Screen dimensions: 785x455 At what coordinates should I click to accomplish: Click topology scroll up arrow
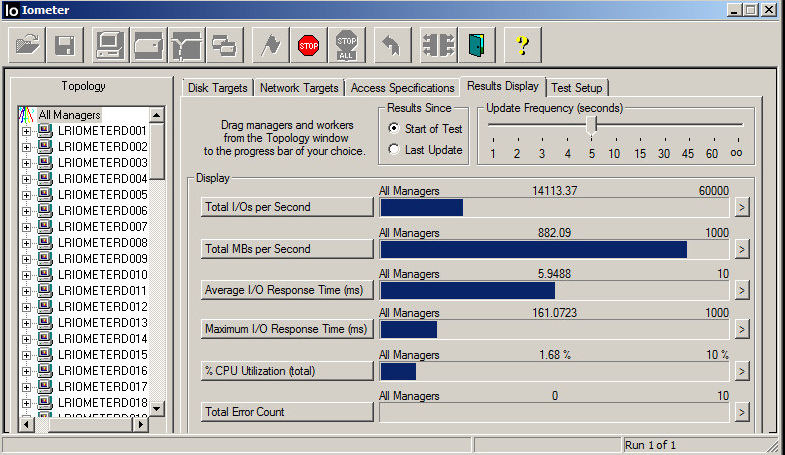(x=157, y=115)
